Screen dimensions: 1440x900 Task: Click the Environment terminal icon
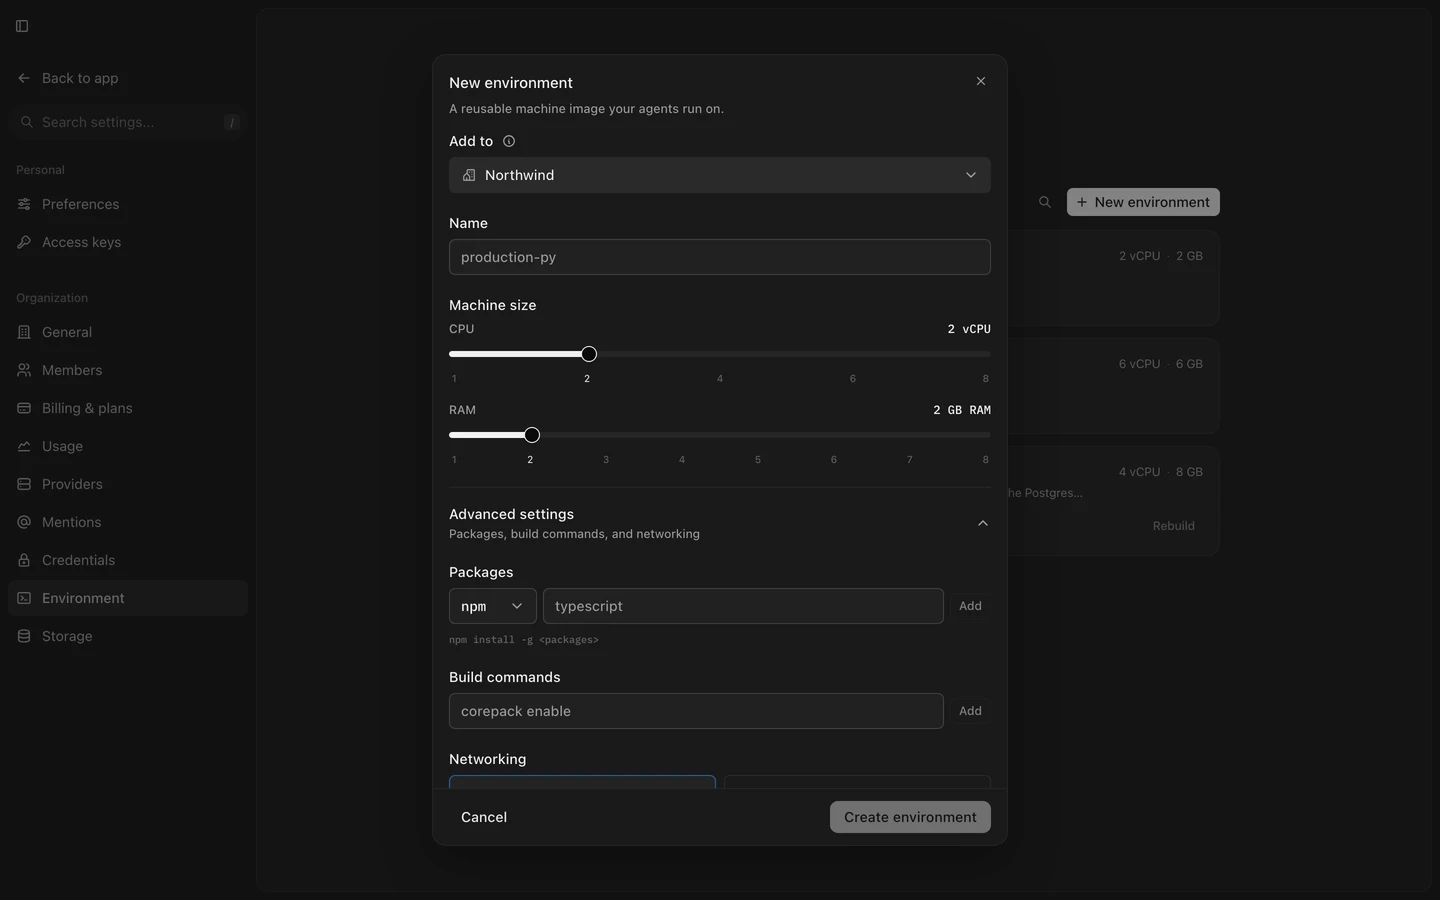click(24, 598)
